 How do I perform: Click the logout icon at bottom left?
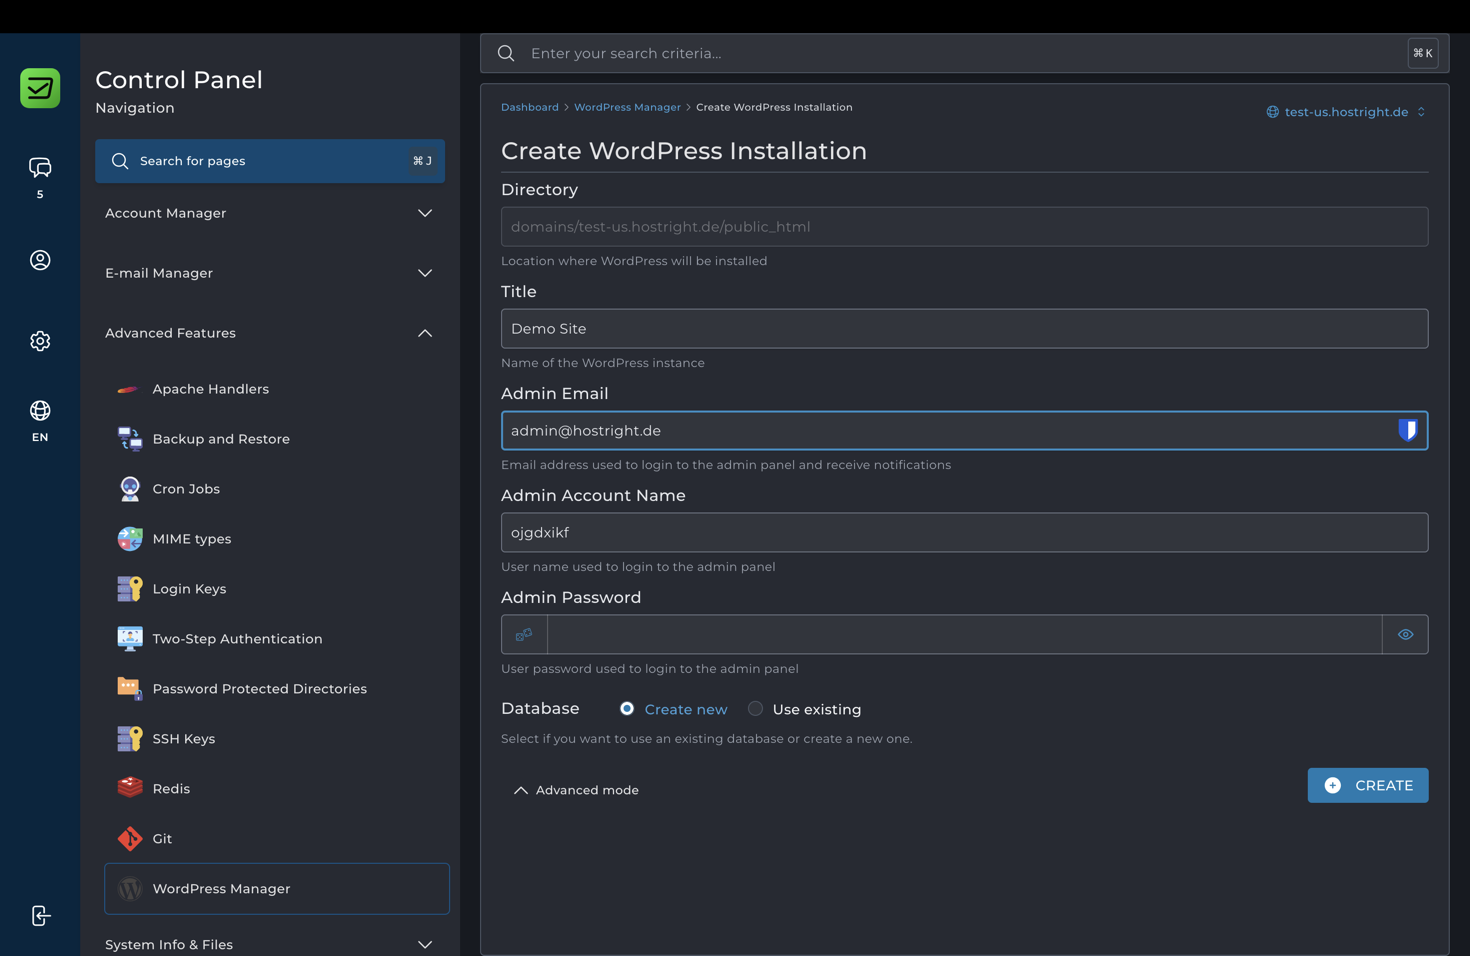(40, 916)
